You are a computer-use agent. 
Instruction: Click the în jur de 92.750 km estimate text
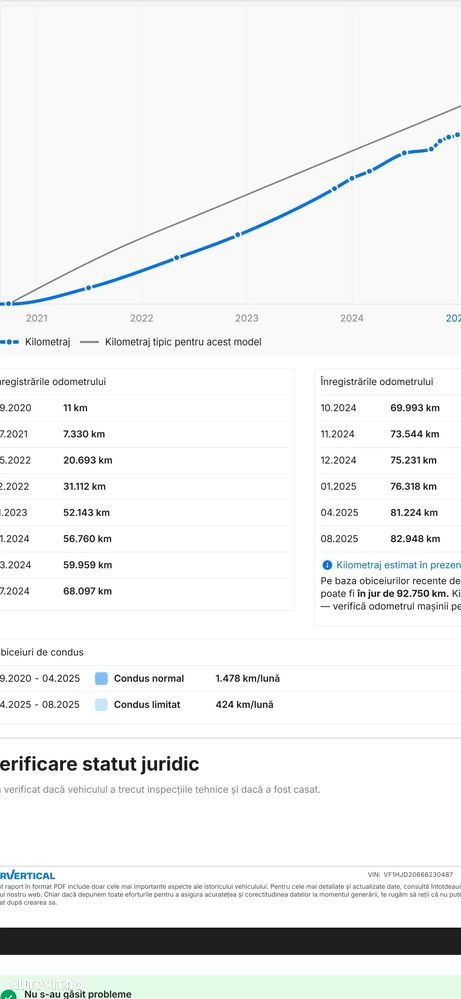403,593
